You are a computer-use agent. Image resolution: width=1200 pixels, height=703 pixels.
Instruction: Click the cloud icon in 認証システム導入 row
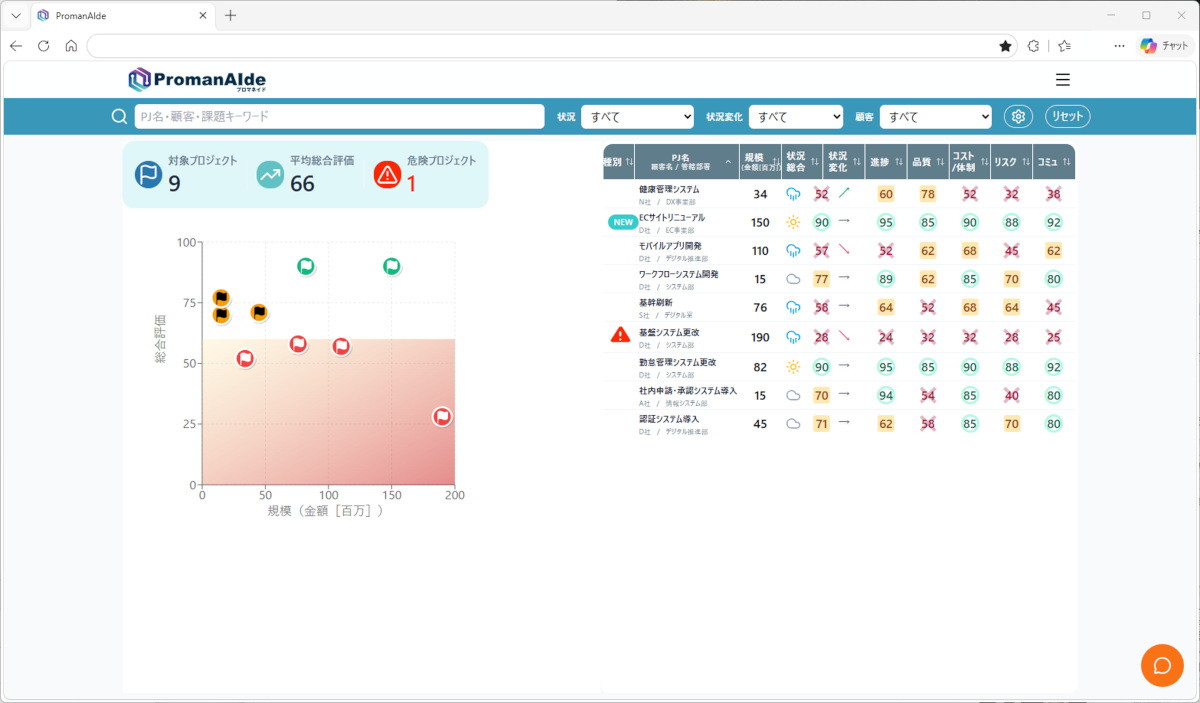[794, 423]
